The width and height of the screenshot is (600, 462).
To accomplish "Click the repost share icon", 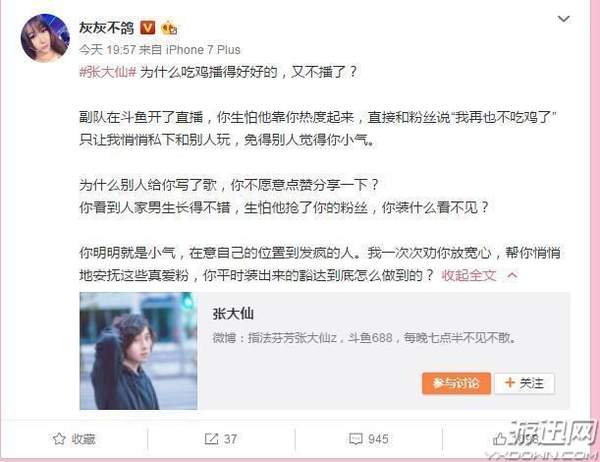I will pos(211,439).
